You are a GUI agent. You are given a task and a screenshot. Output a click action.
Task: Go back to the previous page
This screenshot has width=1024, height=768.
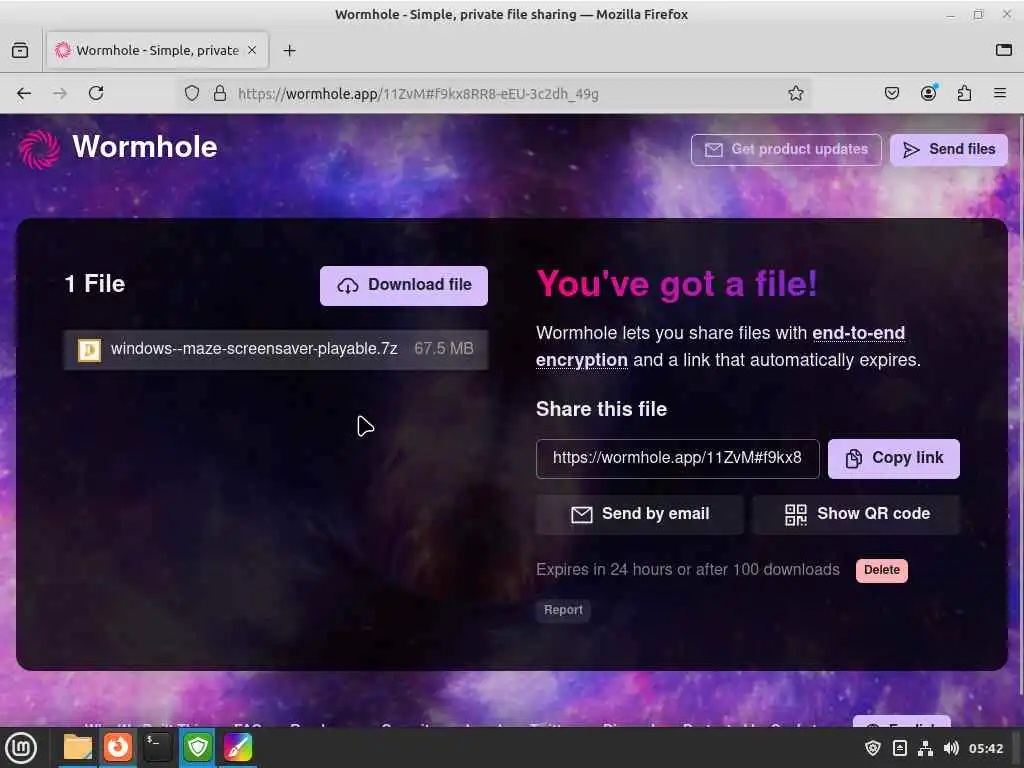tap(24, 93)
